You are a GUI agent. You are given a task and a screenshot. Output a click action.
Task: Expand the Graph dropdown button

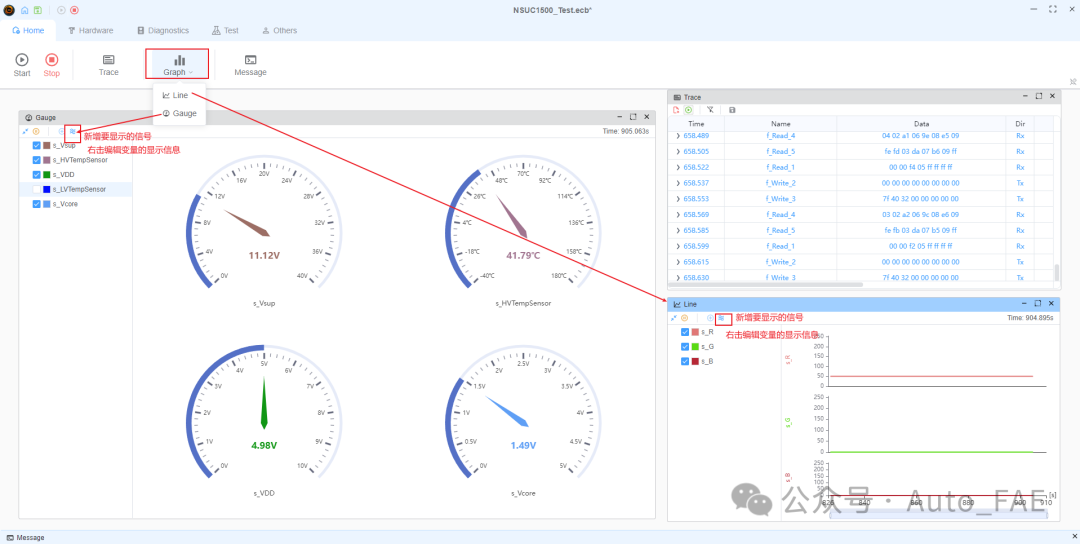pyautogui.click(x=179, y=64)
